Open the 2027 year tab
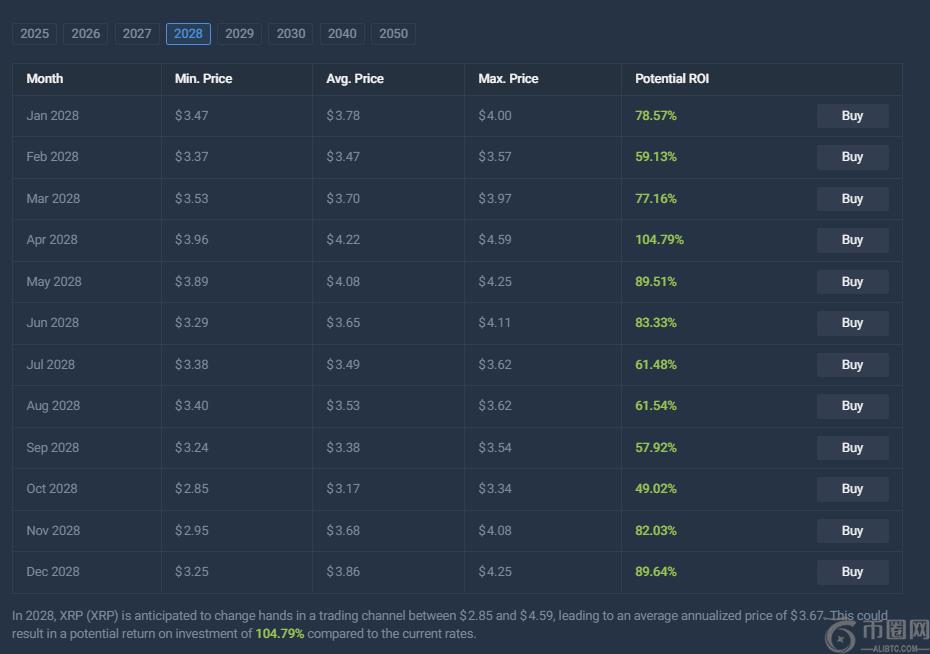Viewport: 930px width, 654px height. (x=137, y=34)
